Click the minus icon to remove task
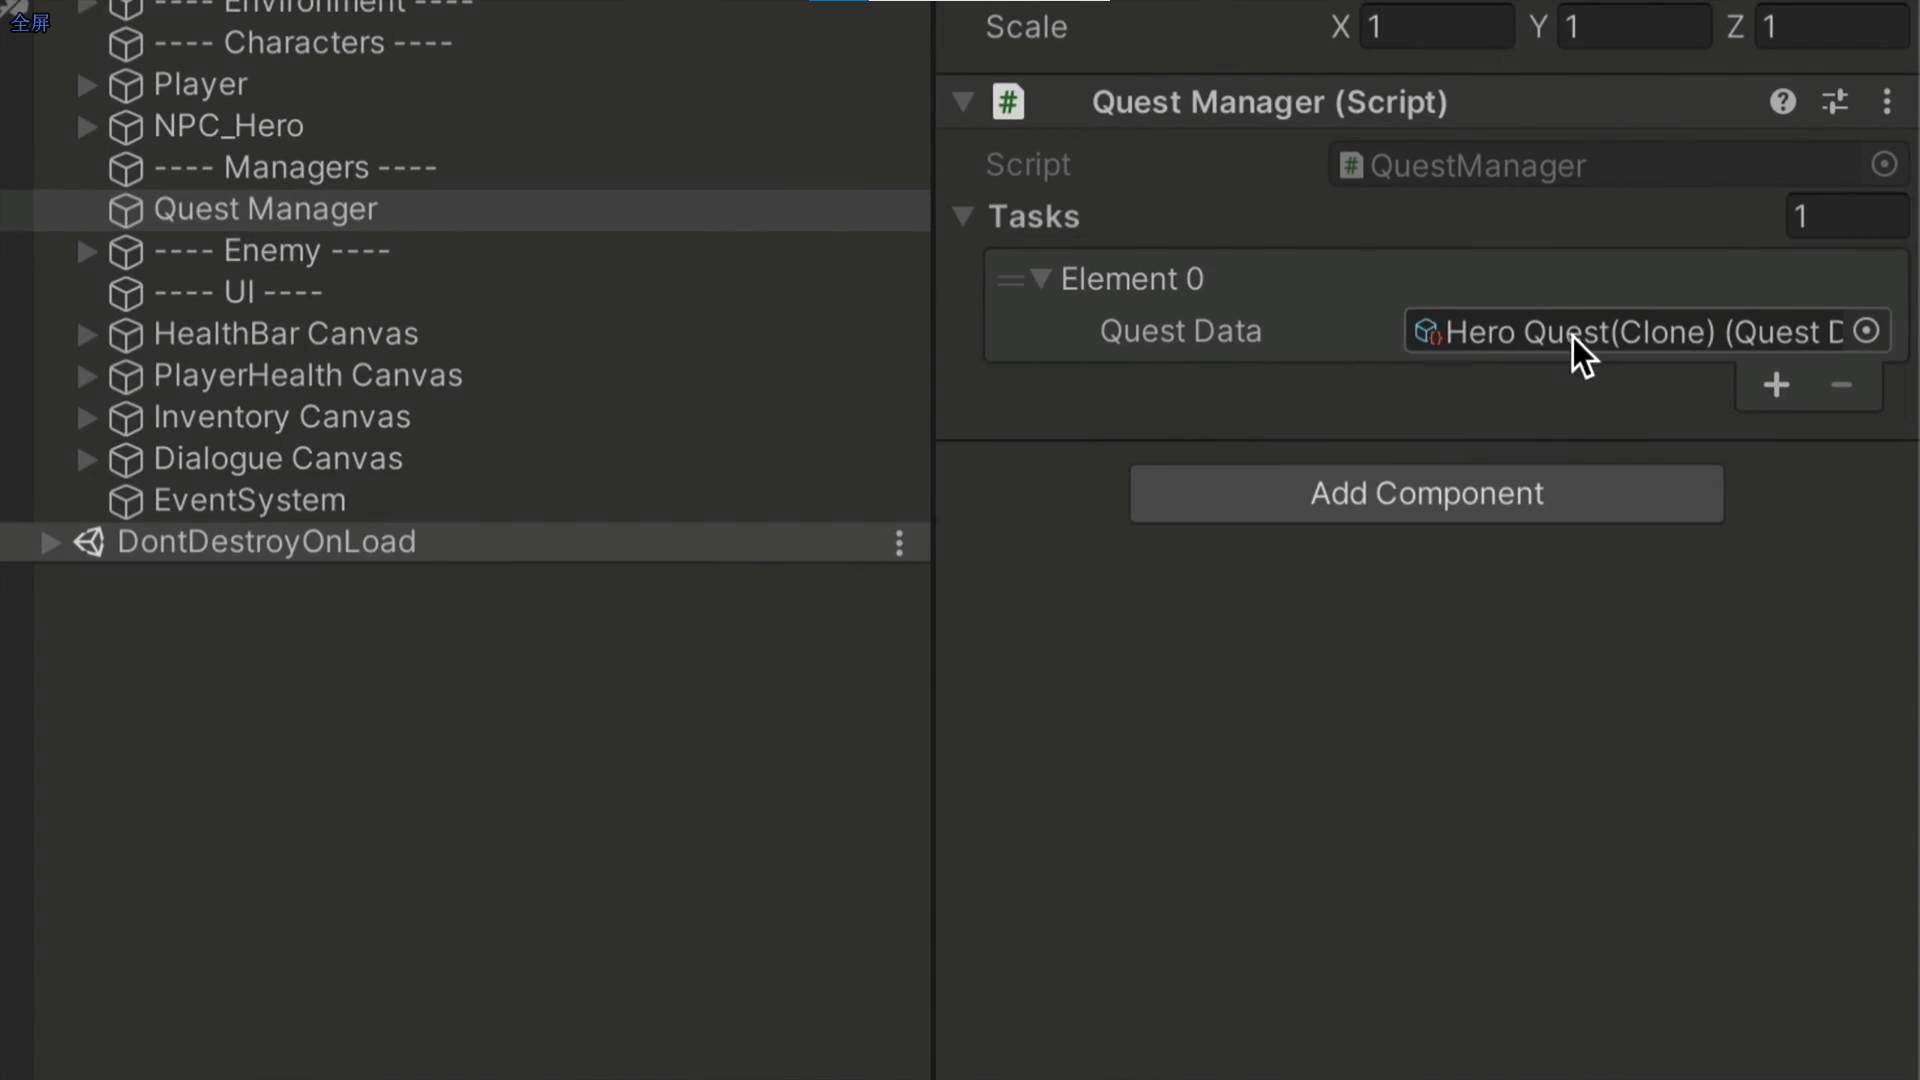The width and height of the screenshot is (1920, 1080). [1841, 385]
